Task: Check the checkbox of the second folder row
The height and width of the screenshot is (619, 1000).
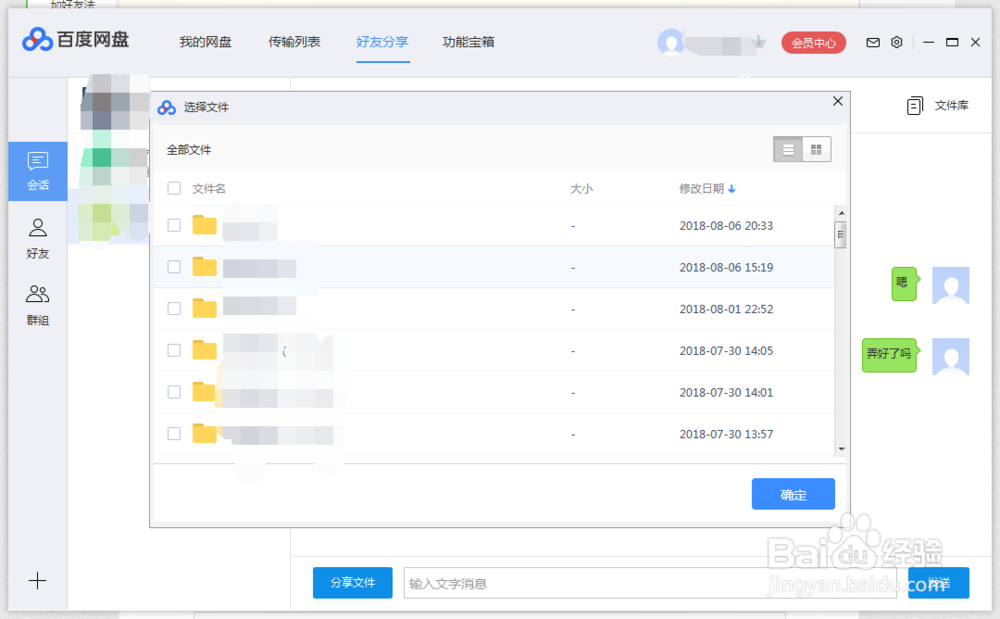Action: (x=174, y=267)
